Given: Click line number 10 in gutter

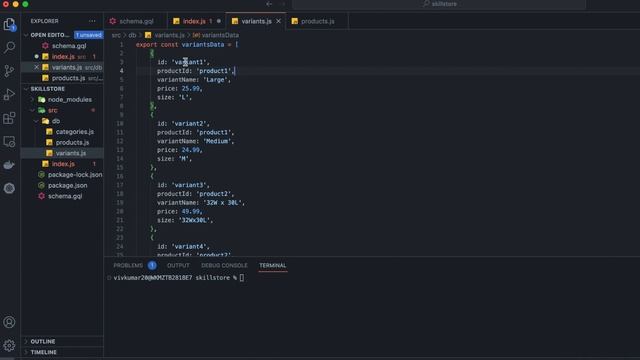Looking at the screenshot, I should tap(120, 124).
